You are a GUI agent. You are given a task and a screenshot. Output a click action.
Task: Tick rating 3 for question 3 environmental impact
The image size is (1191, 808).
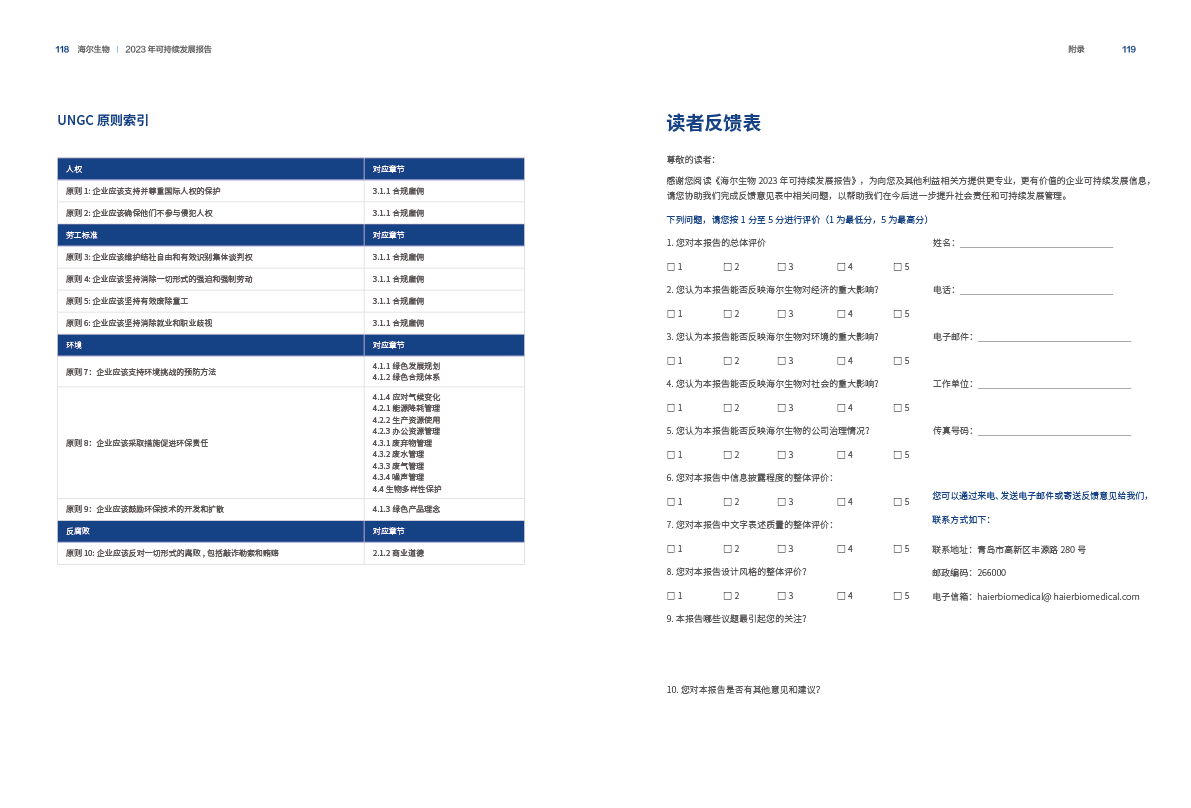[780, 361]
